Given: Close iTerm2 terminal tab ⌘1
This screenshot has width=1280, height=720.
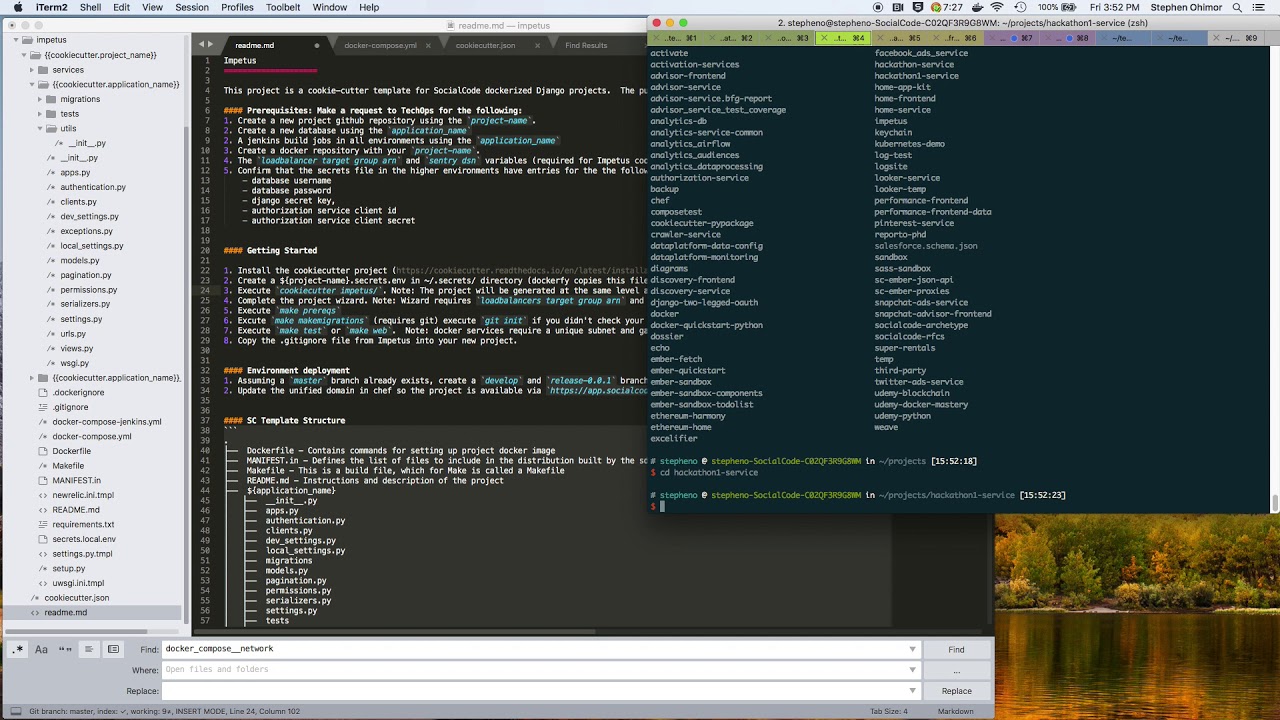Looking at the screenshot, I should [x=656, y=38].
